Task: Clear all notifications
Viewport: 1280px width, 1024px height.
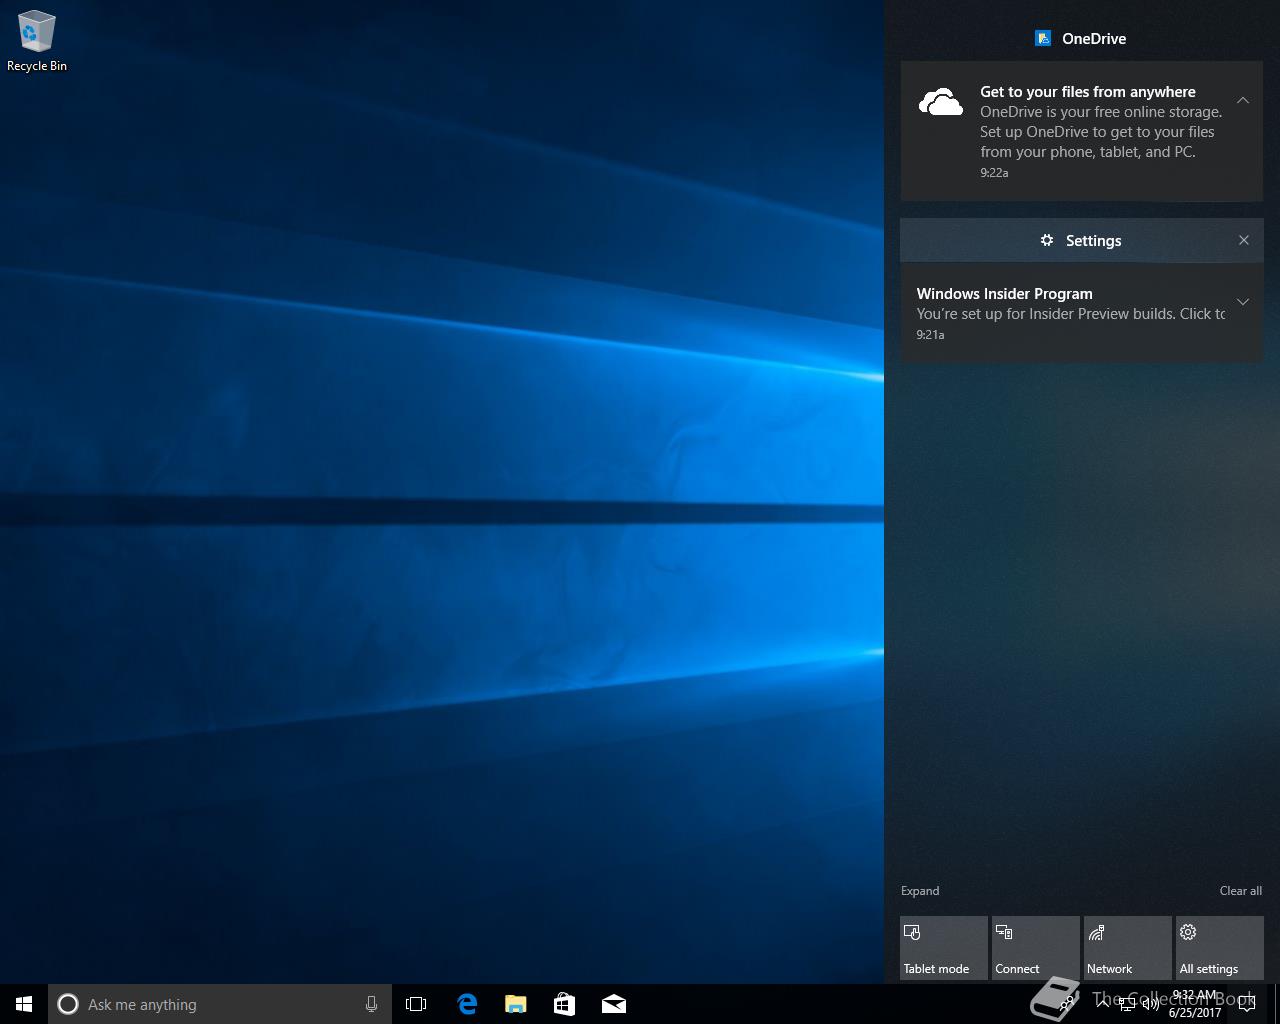Action: (x=1240, y=891)
